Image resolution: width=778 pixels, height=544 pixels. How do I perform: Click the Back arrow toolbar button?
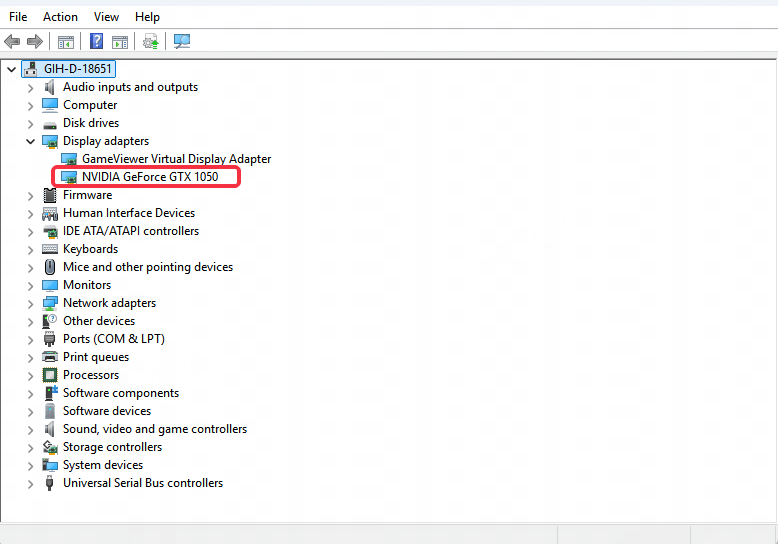[x=12, y=41]
